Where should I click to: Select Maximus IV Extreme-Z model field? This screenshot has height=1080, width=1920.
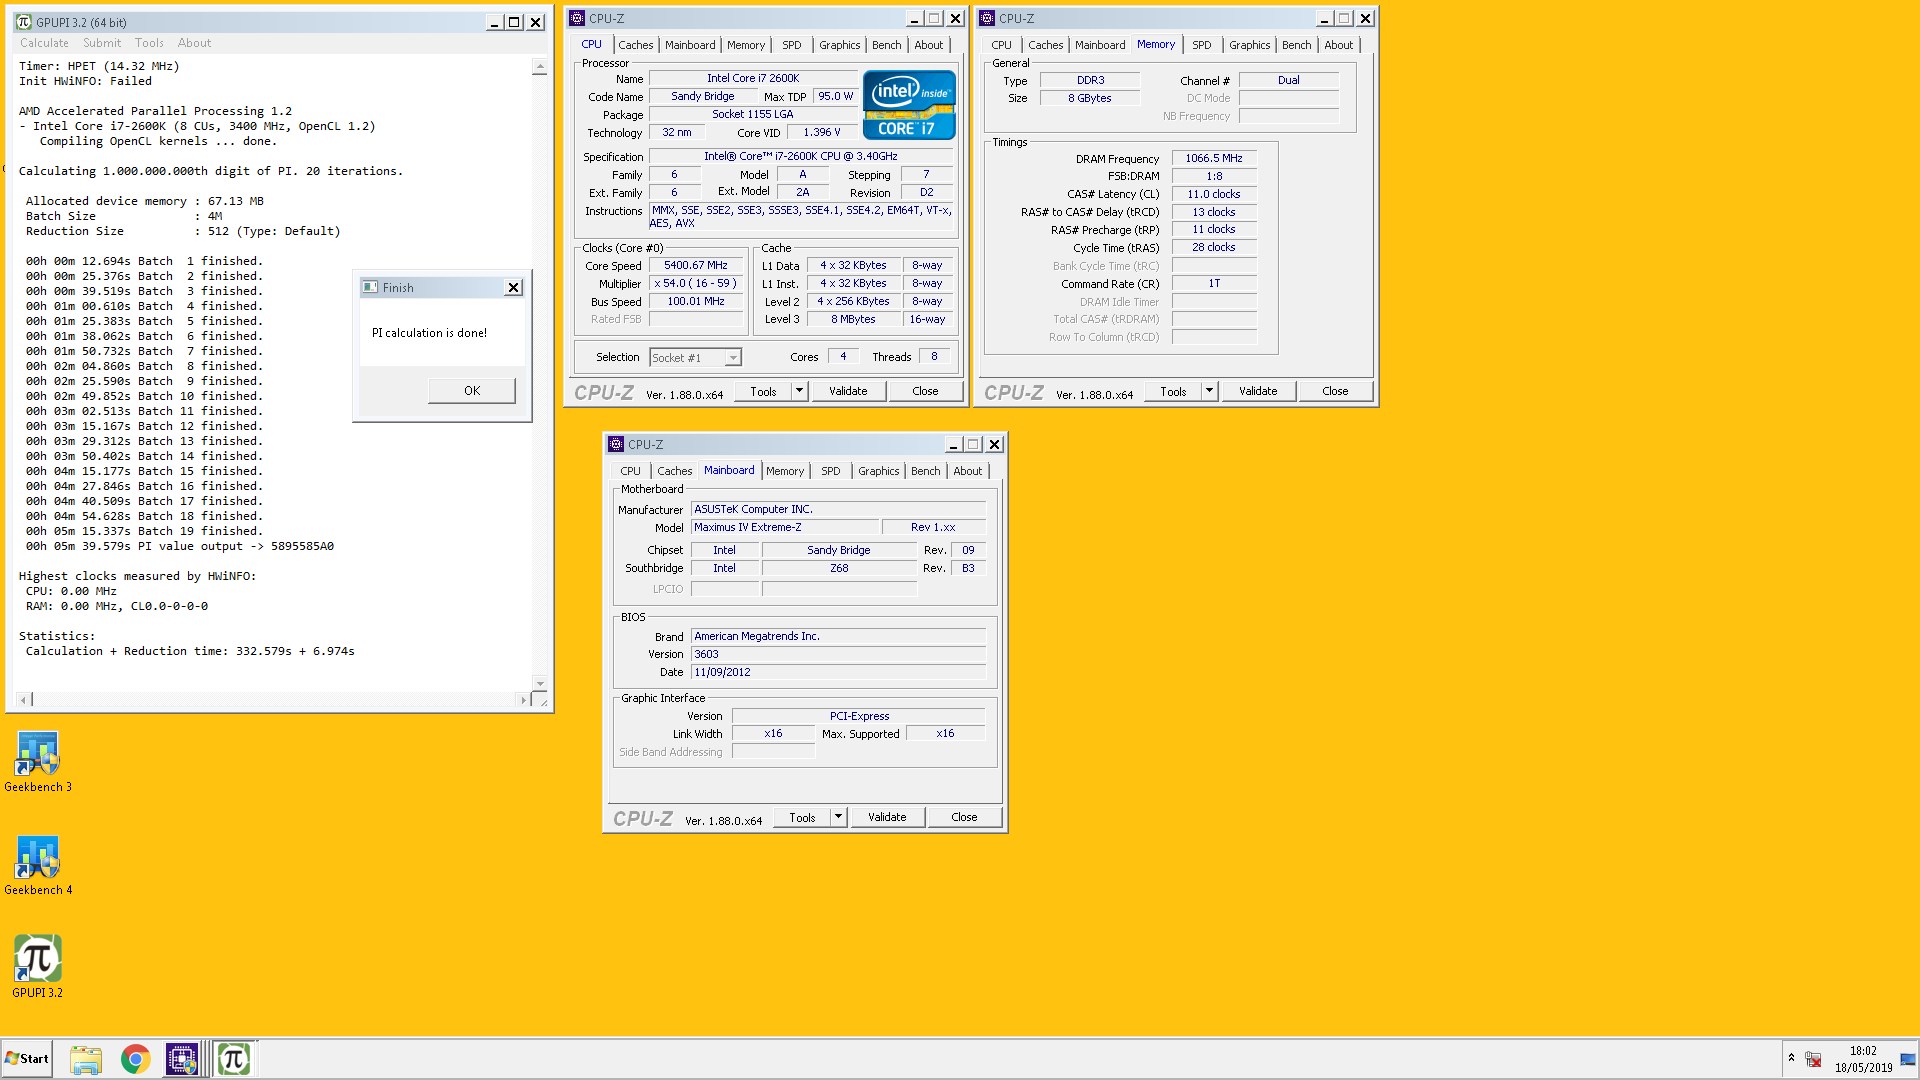(x=785, y=527)
